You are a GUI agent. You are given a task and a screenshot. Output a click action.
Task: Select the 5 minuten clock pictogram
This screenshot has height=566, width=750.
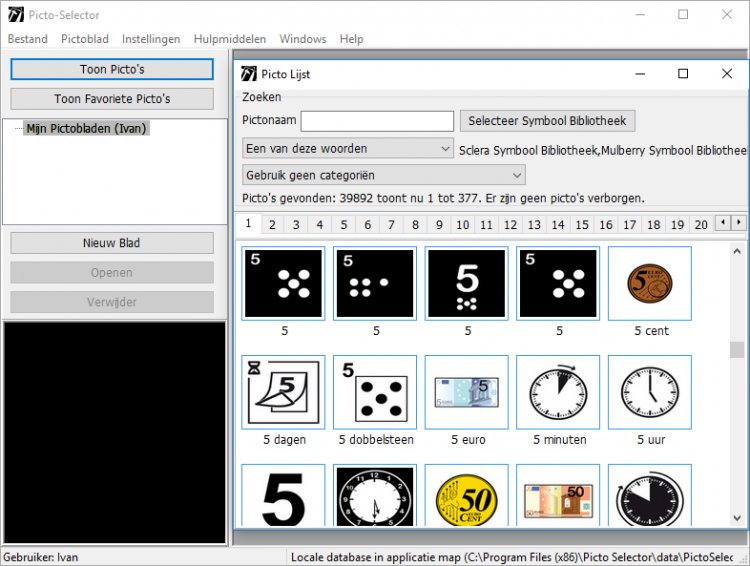[558, 392]
